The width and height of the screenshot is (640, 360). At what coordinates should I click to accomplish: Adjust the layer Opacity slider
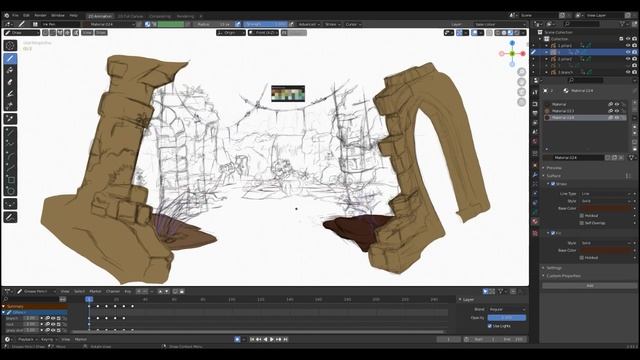tap(507, 318)
